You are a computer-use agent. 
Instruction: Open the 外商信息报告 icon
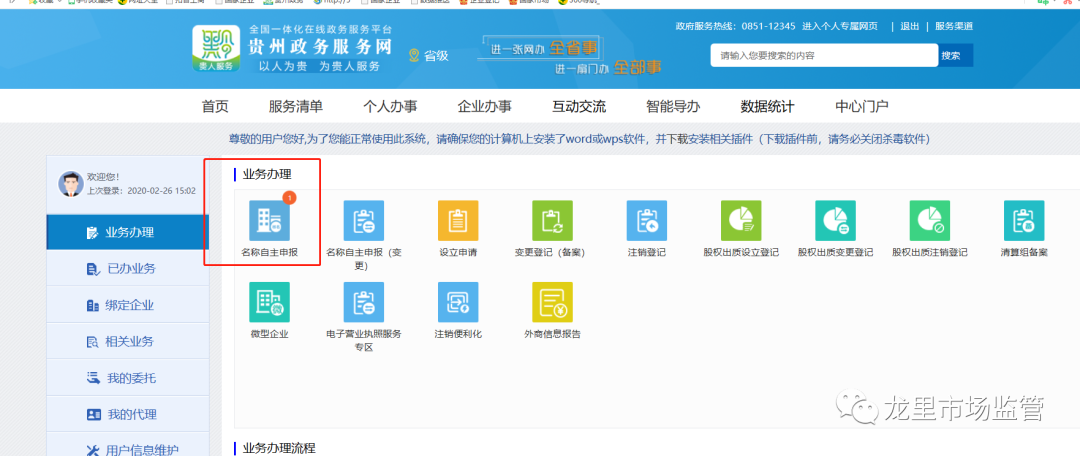[x=552, y=302]
